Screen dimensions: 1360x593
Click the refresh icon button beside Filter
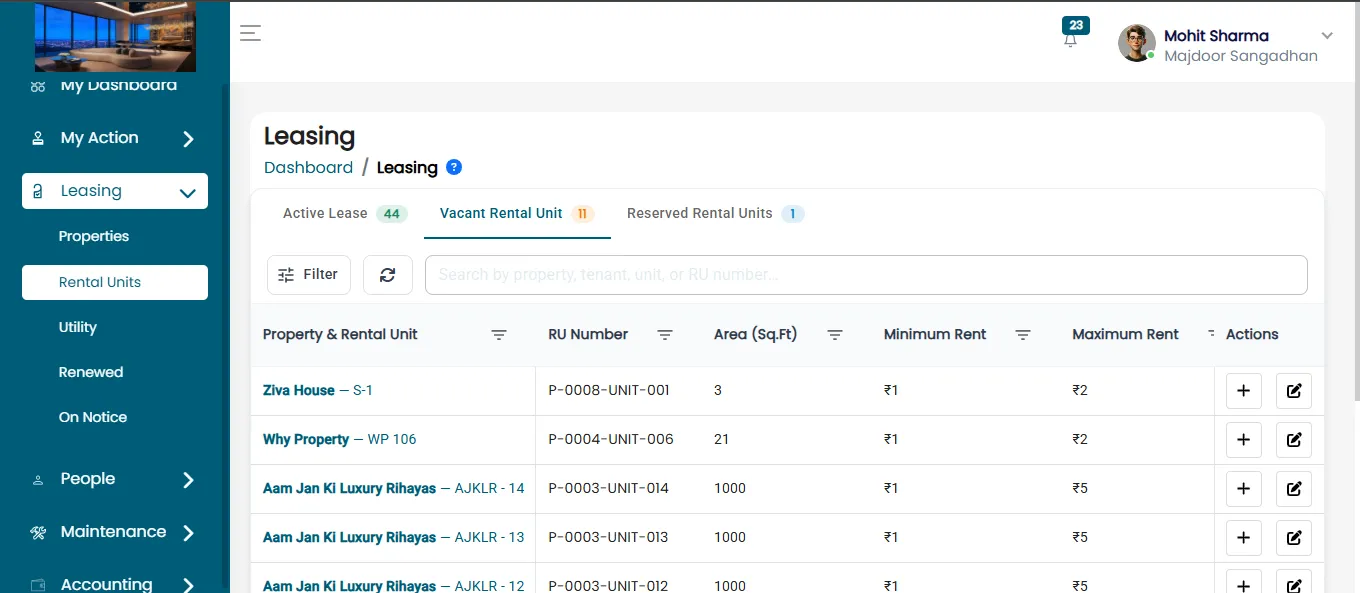pos(388,275)
